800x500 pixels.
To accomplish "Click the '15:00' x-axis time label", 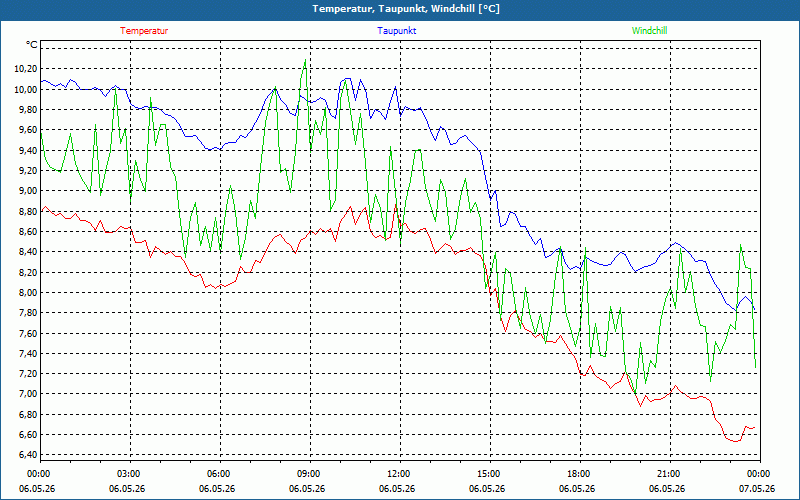I will (x=487, y=474).
